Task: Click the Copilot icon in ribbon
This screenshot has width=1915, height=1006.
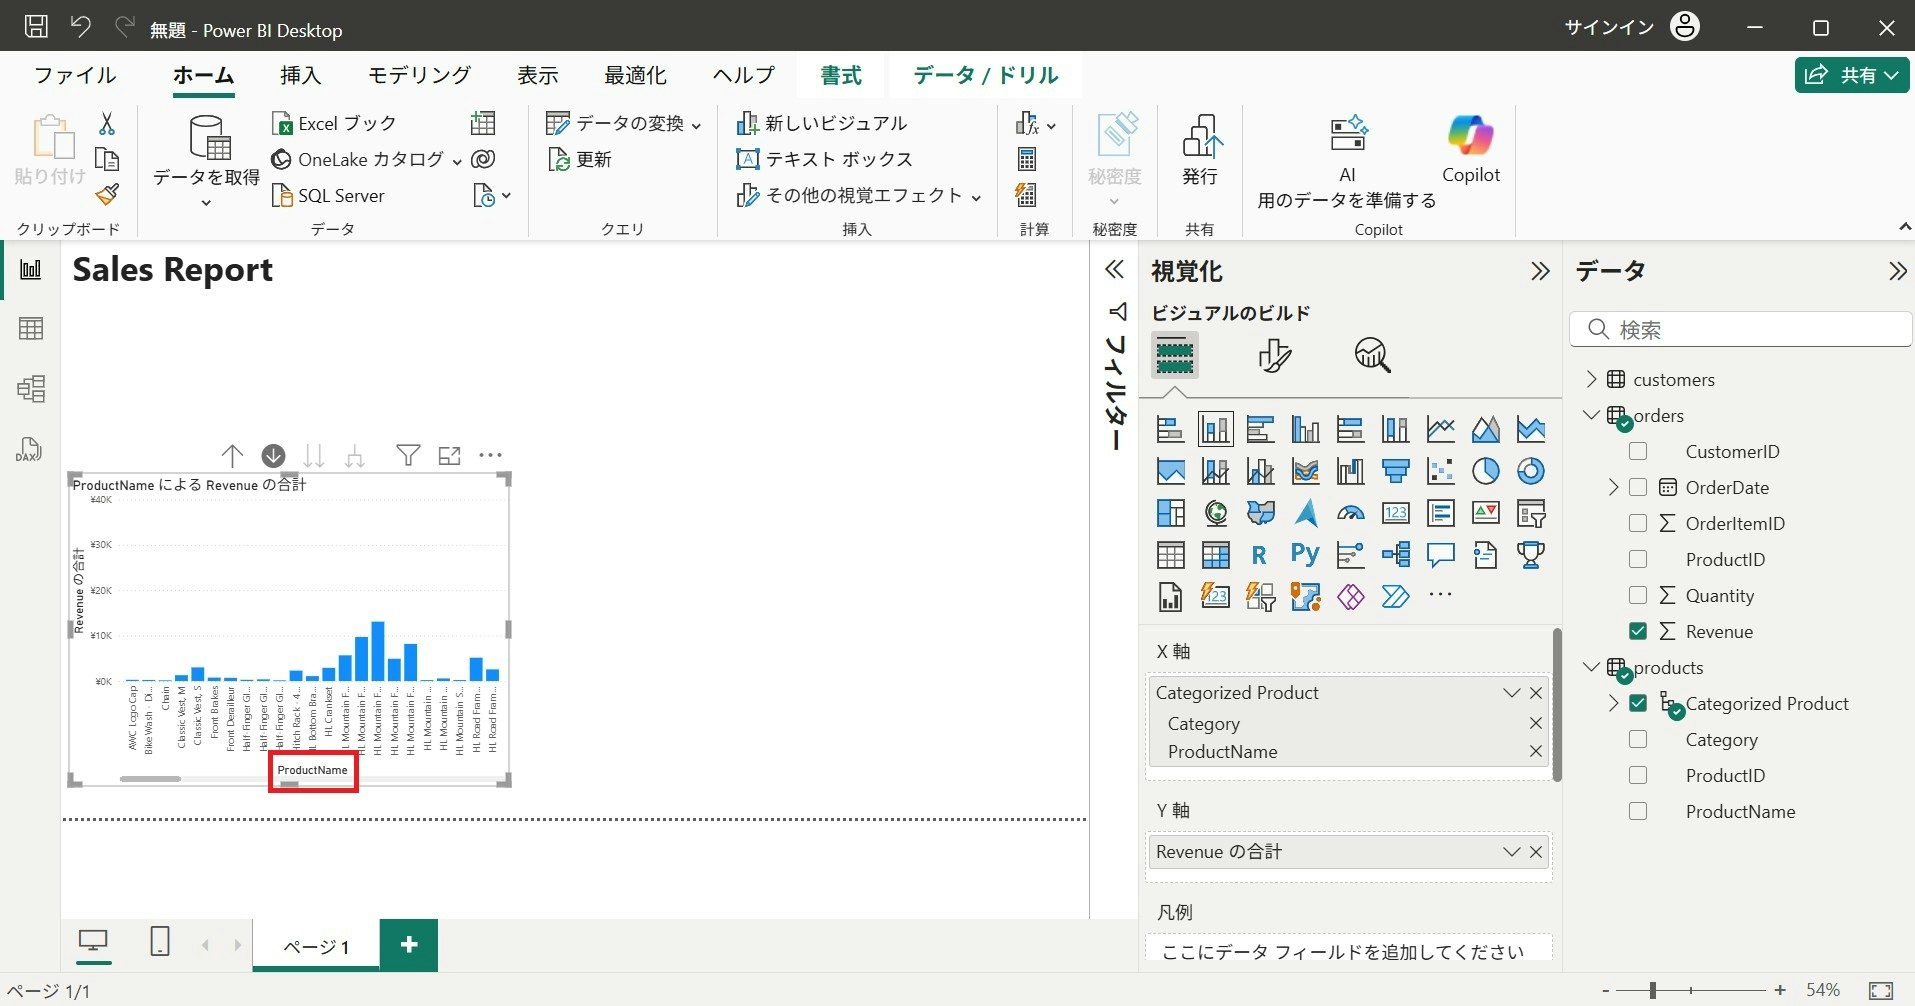Action: click(x=1470, y=149)
